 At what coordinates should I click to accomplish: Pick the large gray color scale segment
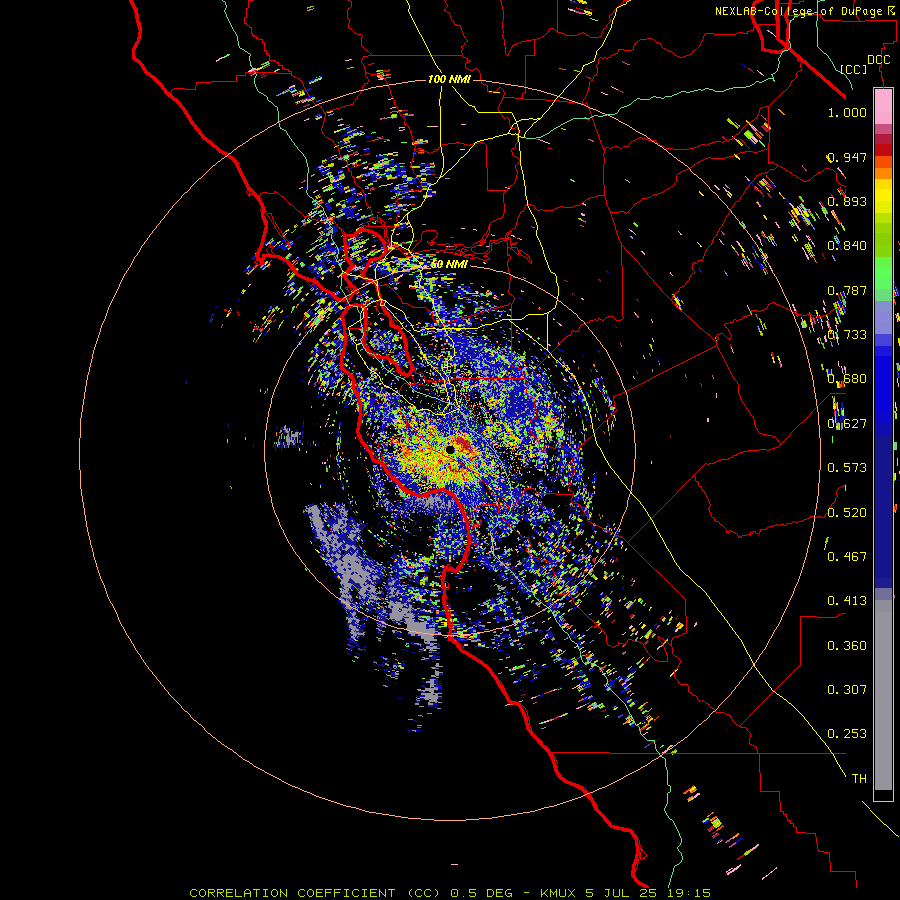883,696
